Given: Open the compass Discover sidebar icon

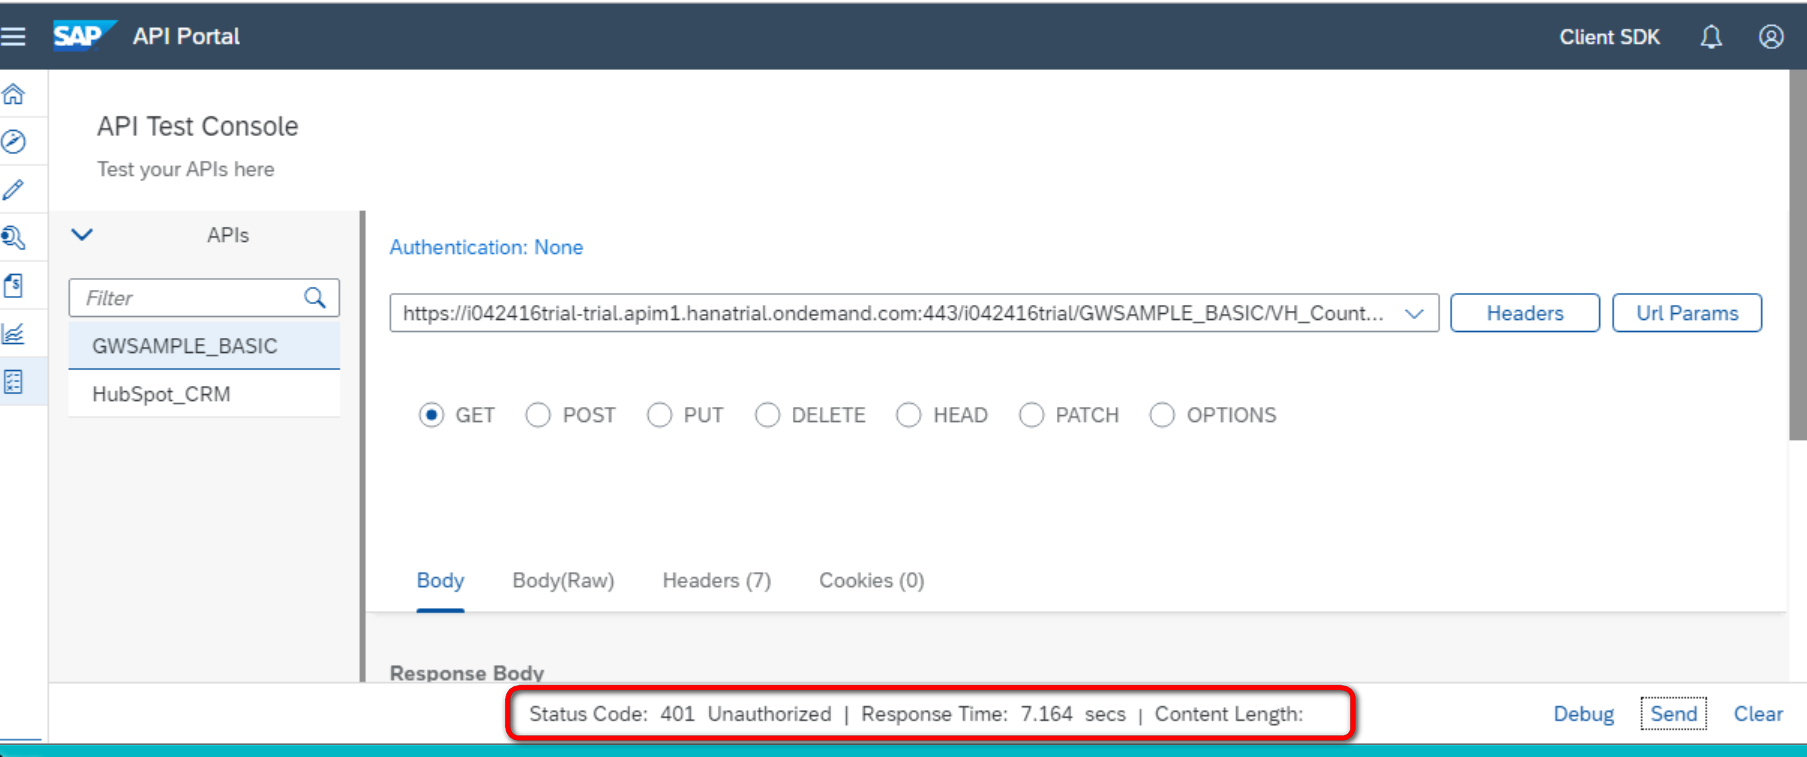Looking at the screenshot, I should pos(14,142).
